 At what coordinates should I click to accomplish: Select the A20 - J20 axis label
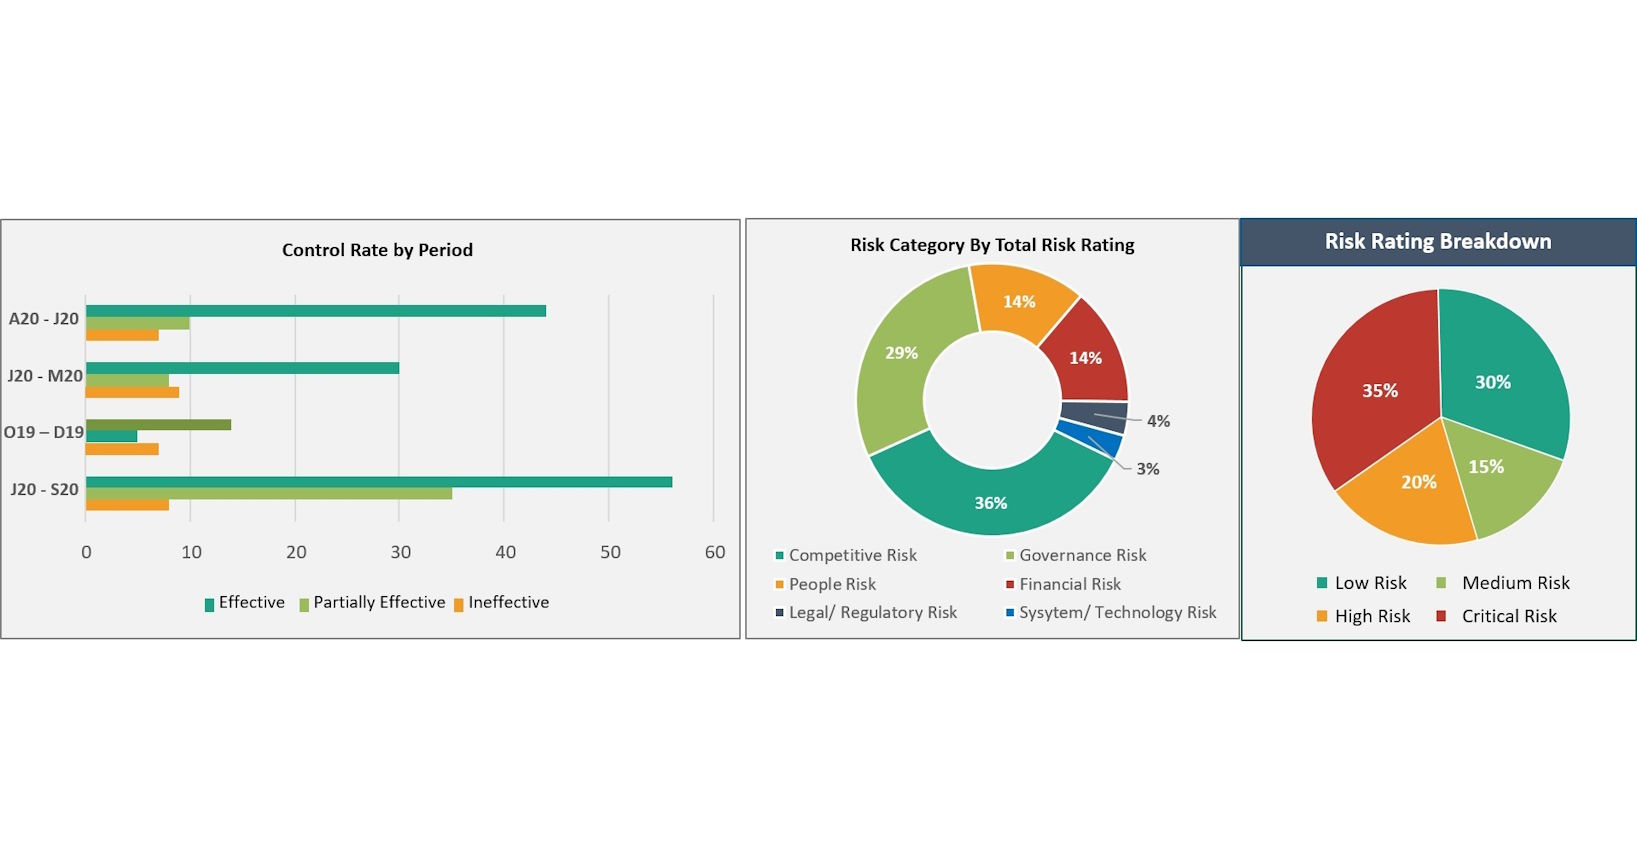click(x=44, y=319)
